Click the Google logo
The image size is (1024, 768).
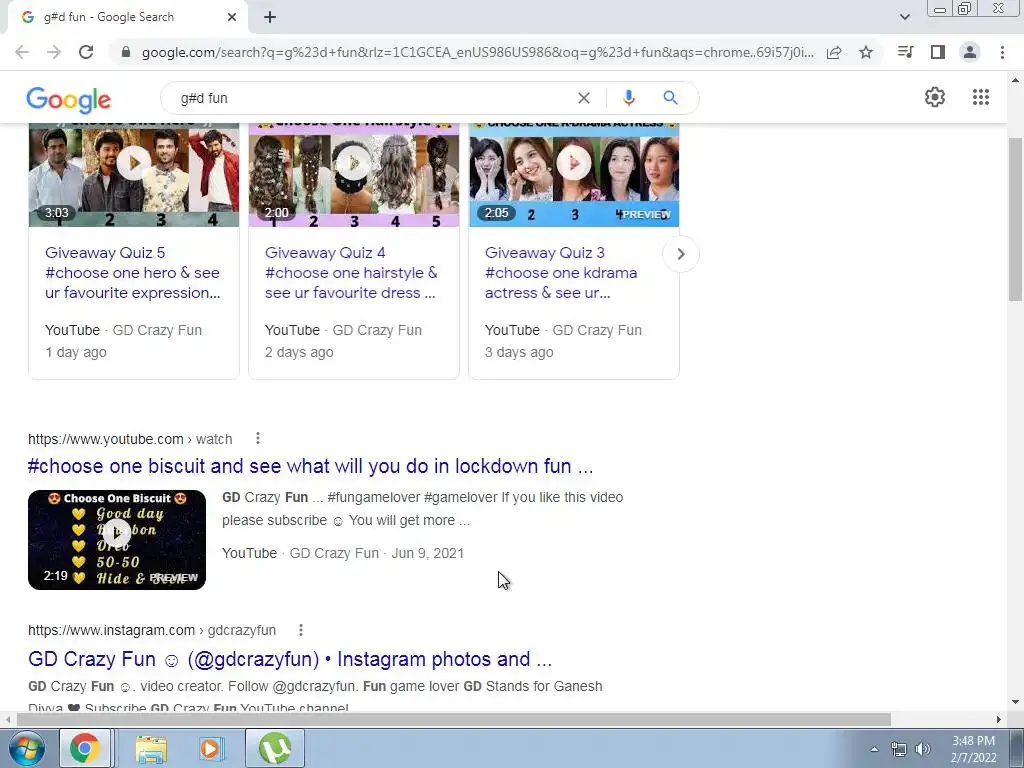point(69,99)
